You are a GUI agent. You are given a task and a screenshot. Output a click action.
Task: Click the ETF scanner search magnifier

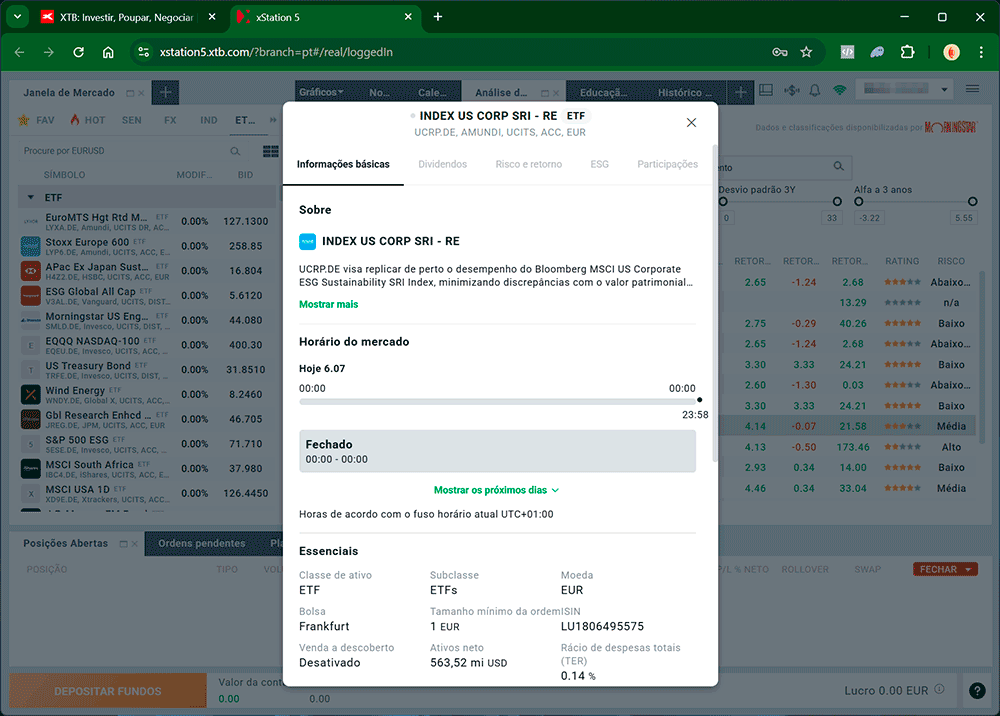(x=839, y=166)
